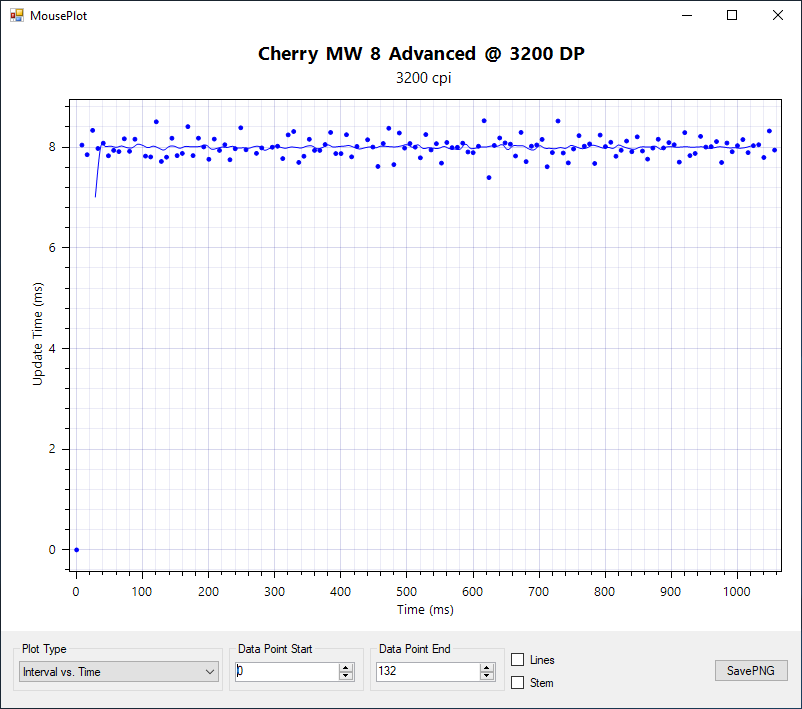Decrease Data Point End with down arrow
This screenshot has width=802, height=709.
[487, 676]
